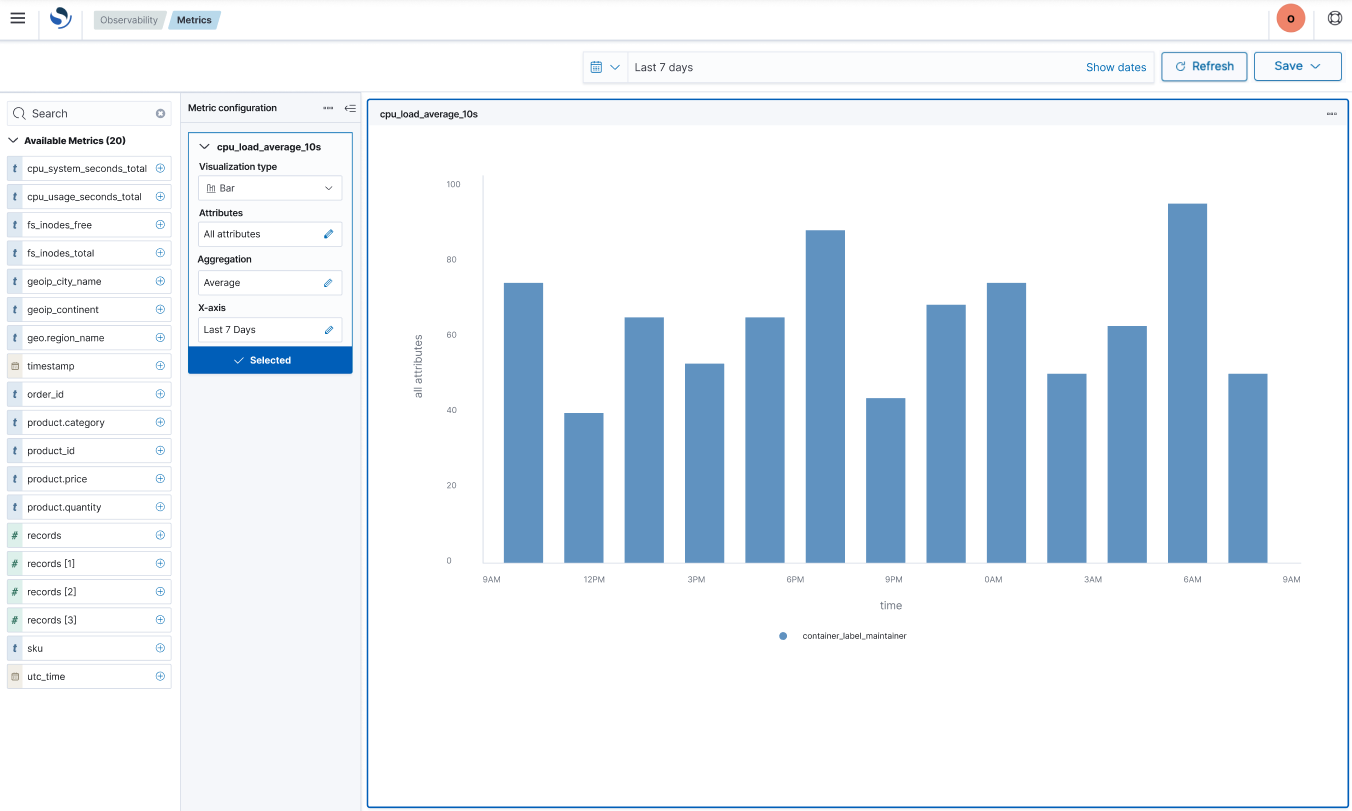Click Show dates to reveal absolute dates
This screenshot has width=1352, height=811.
(1116, 67)
